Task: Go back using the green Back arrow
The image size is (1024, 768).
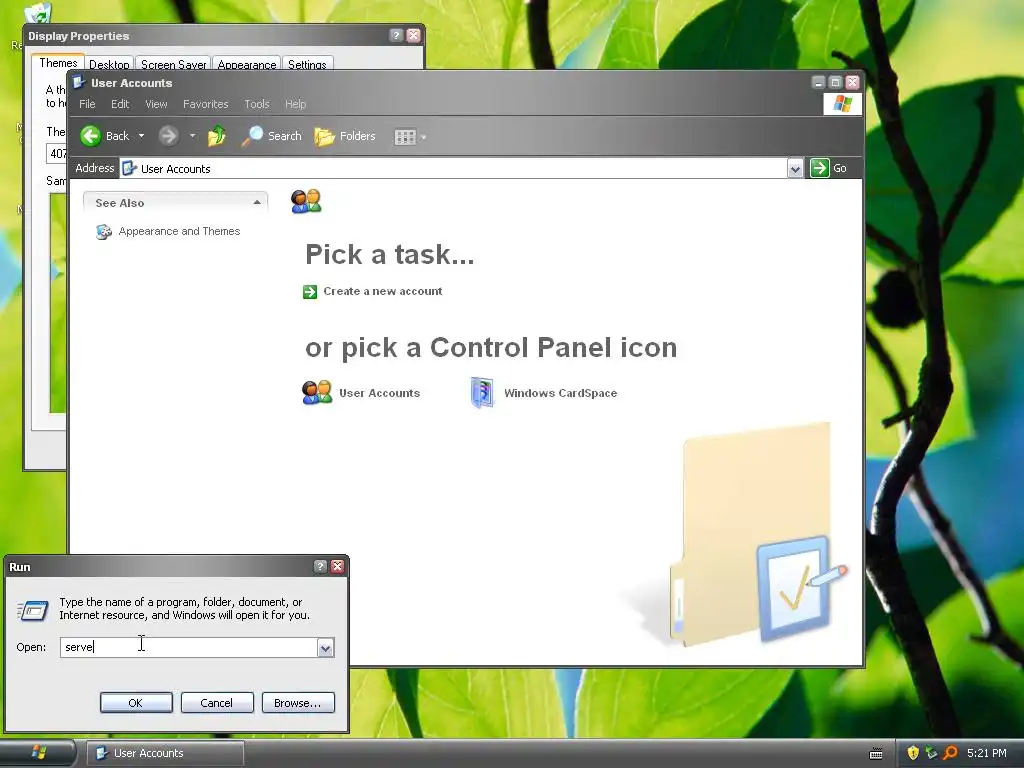Action: point(91,136)
